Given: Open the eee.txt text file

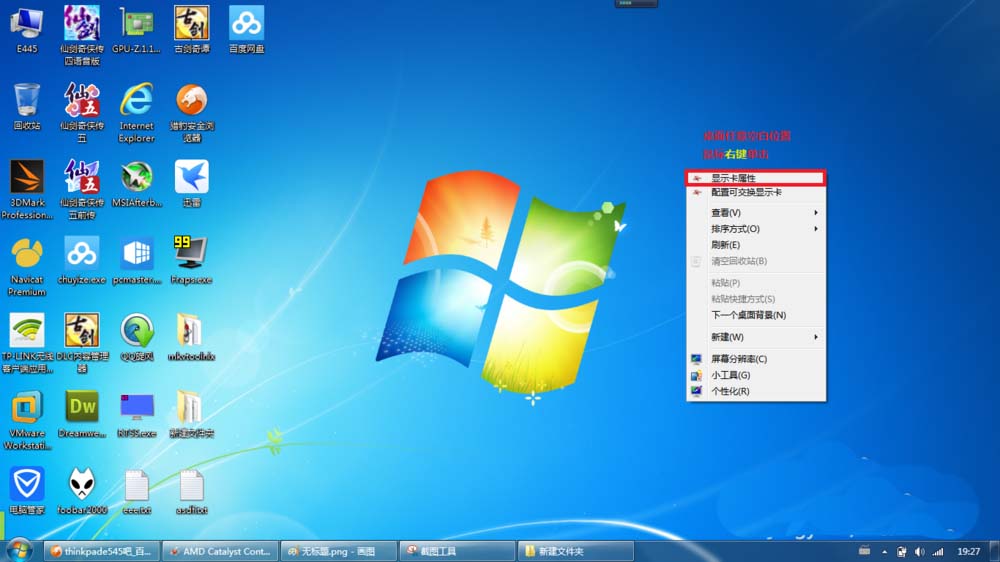Looking at the screenshot, I should (136, 491).
